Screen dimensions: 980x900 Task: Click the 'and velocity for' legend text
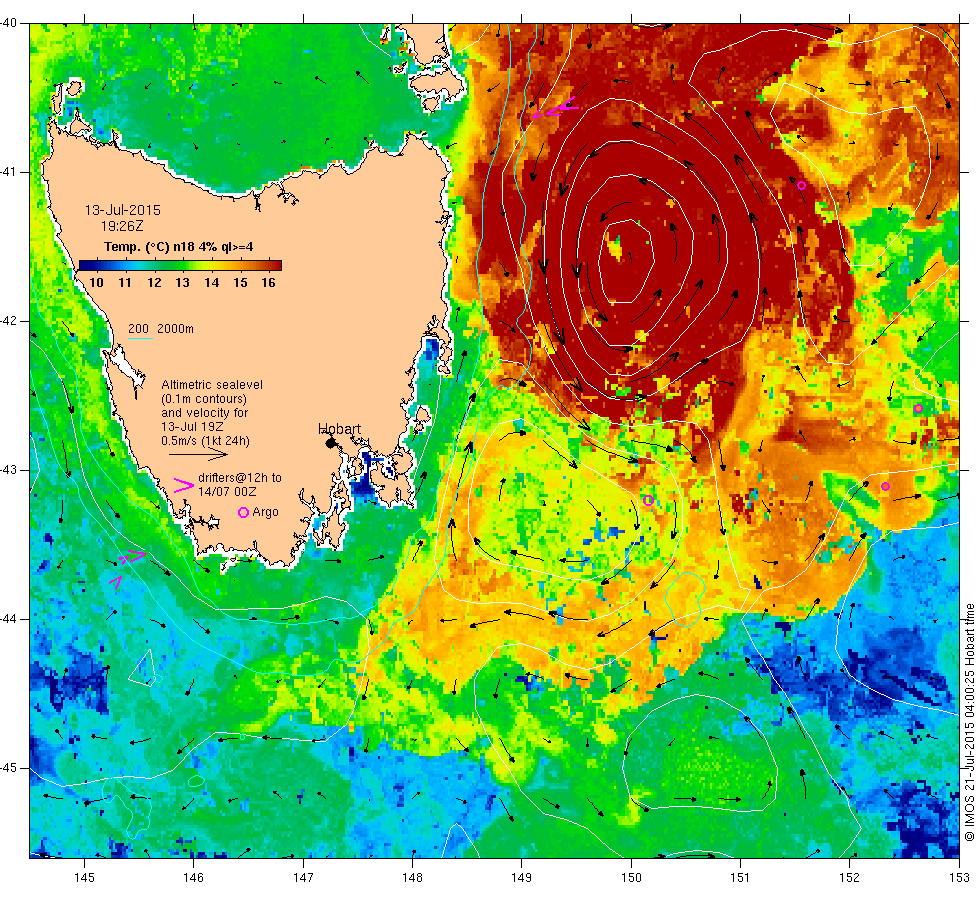[x=204, y=413]
